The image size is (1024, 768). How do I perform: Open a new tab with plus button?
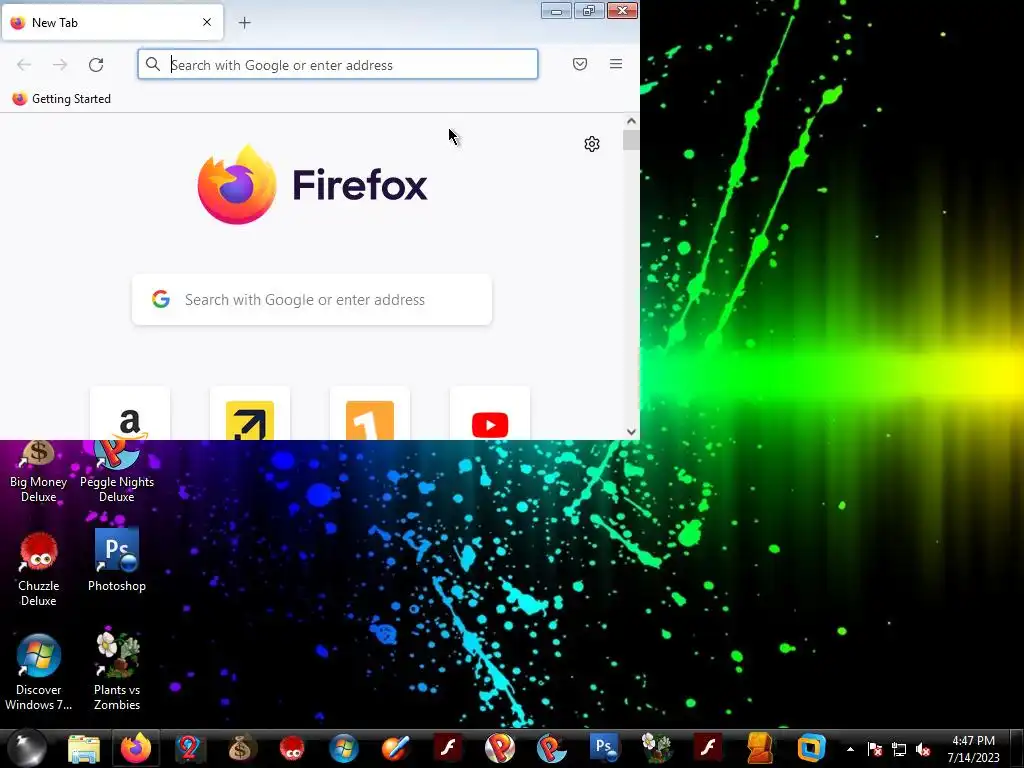pyautogui.click(x=244, y=23)
